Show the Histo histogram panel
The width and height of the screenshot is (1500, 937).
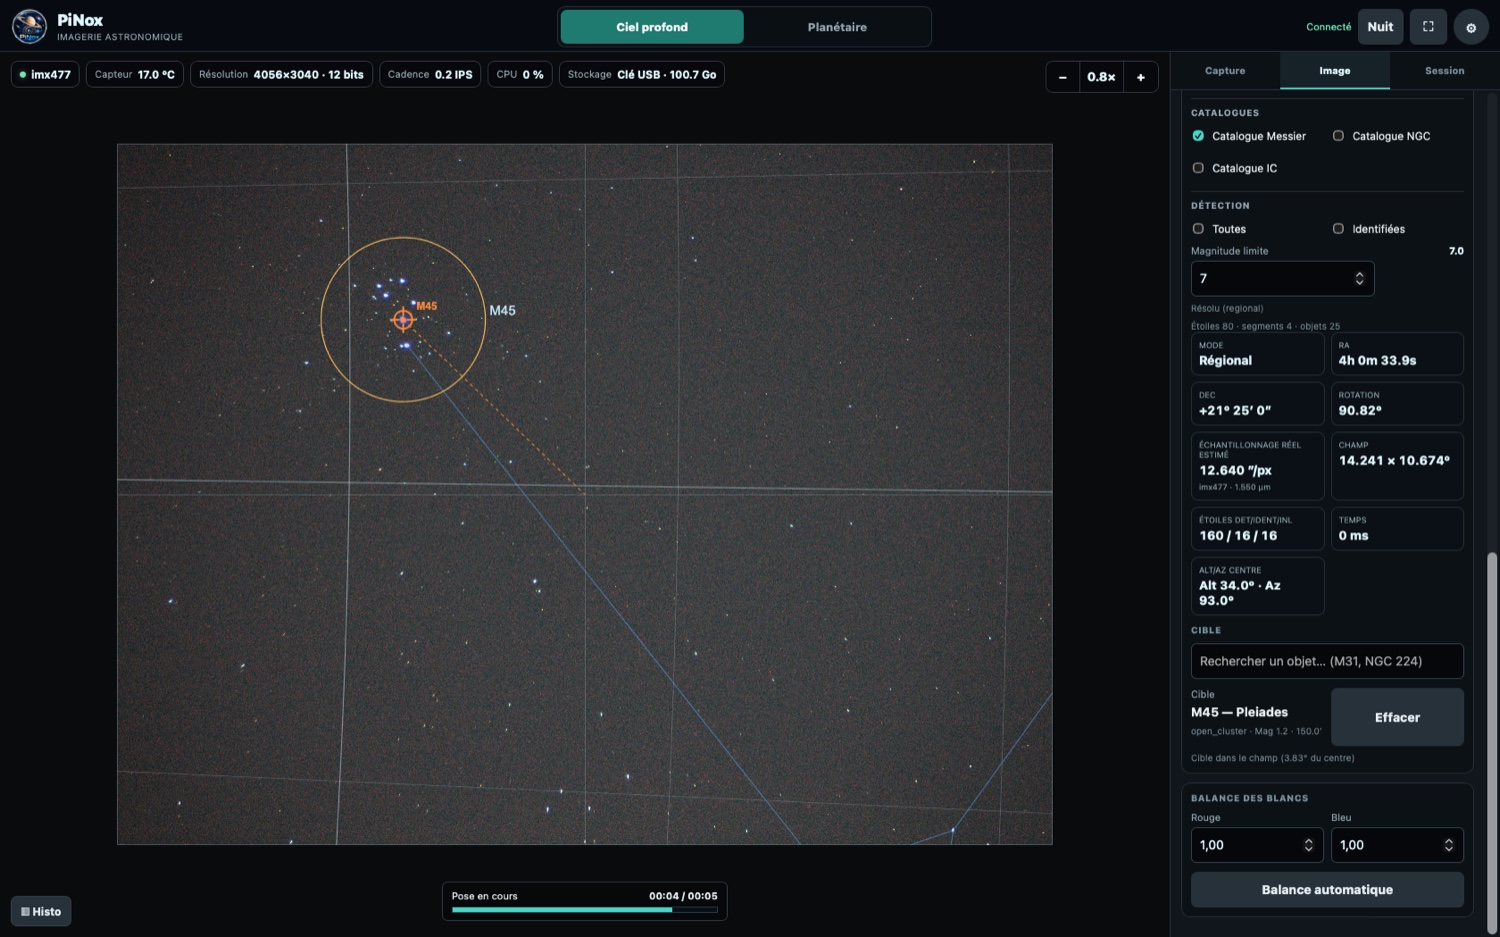pos(41,911)
